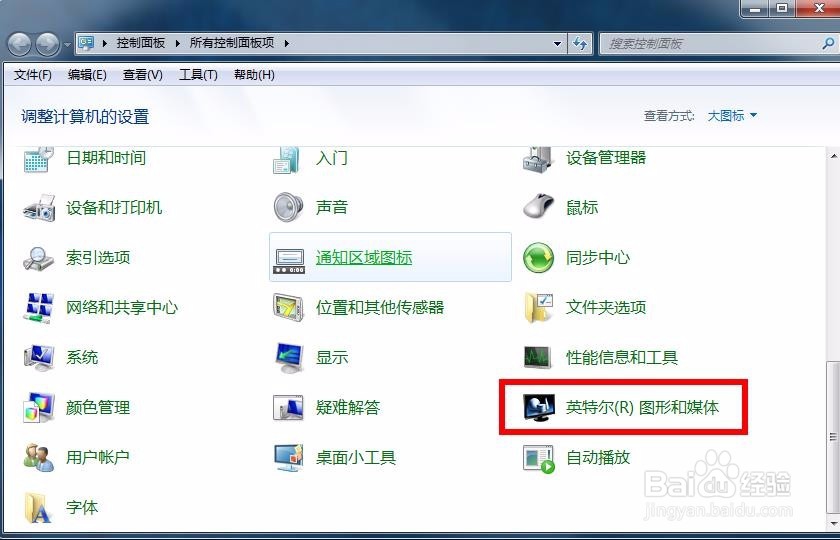Click the 疑难解答 link text
This screenshot has width=840, height=540.
348,408
